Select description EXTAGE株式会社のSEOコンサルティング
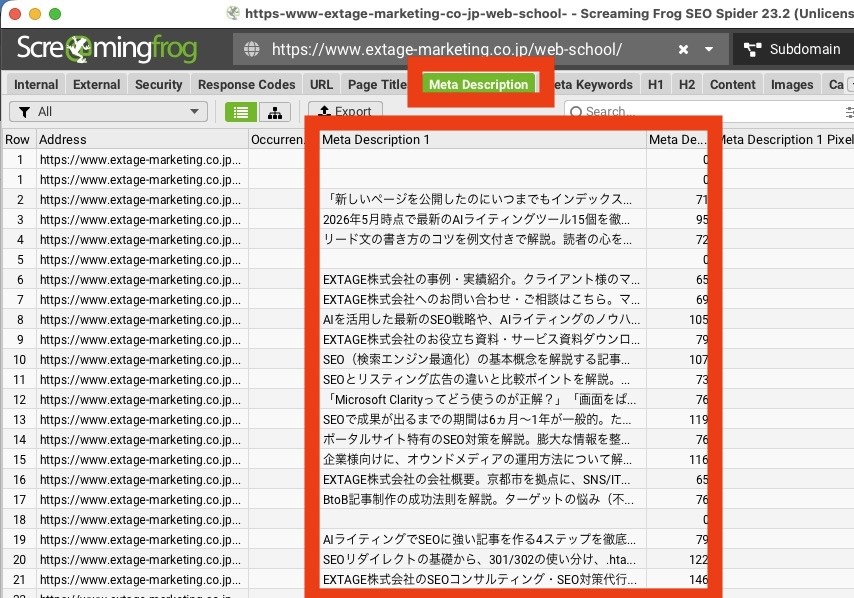Screen dimensions: 854x598 480,579
